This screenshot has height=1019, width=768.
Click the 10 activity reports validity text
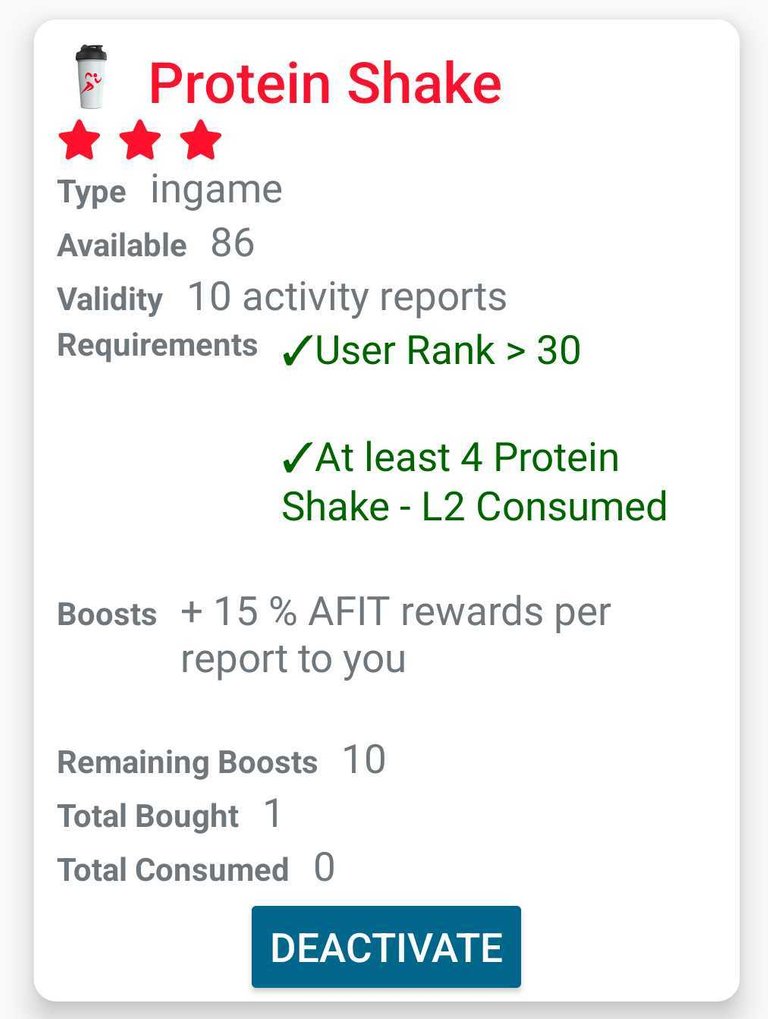347,298
